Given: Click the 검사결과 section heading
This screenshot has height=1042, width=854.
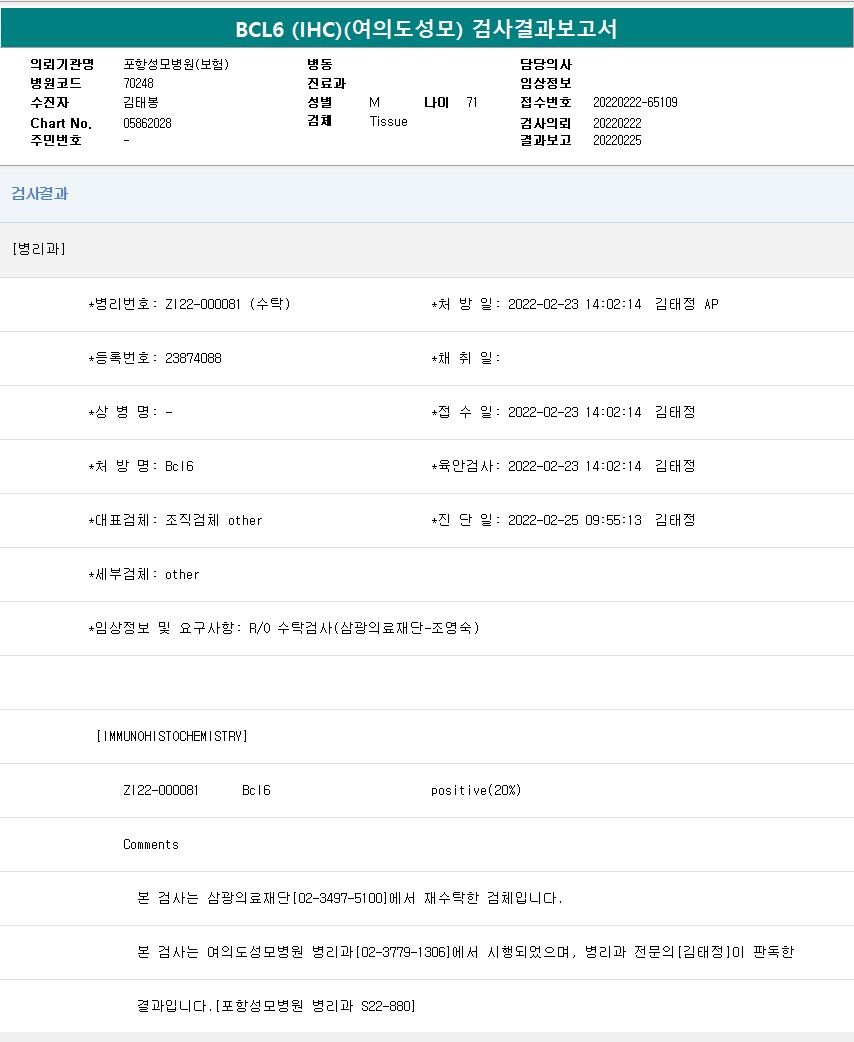Looking at the screenshot, I should tap(39, 193).
